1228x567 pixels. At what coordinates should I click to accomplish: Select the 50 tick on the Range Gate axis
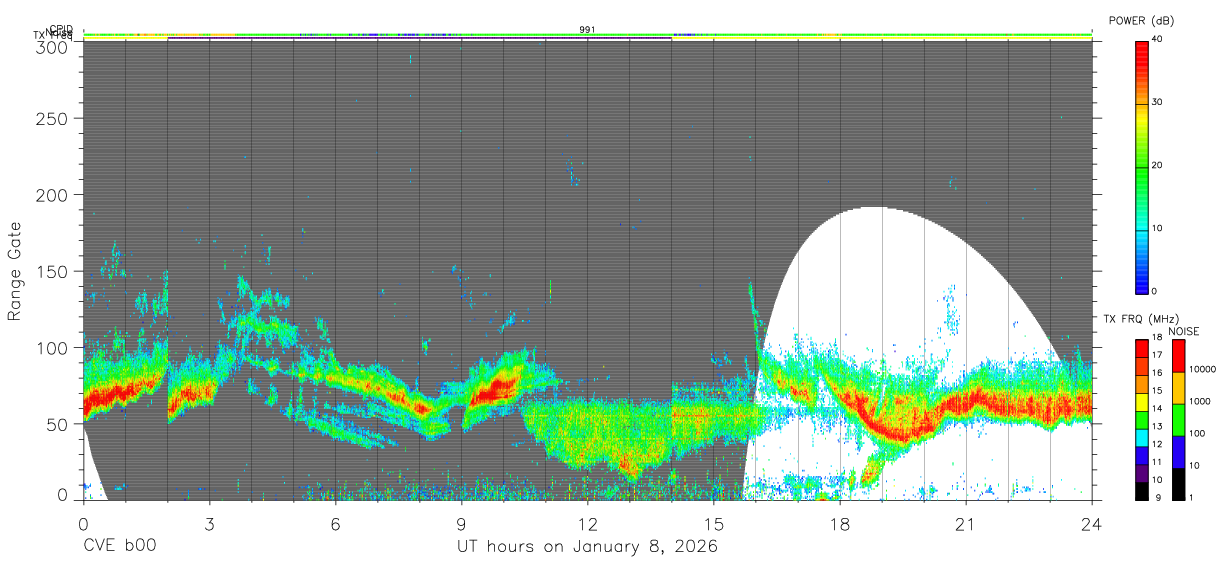(58, 424)
